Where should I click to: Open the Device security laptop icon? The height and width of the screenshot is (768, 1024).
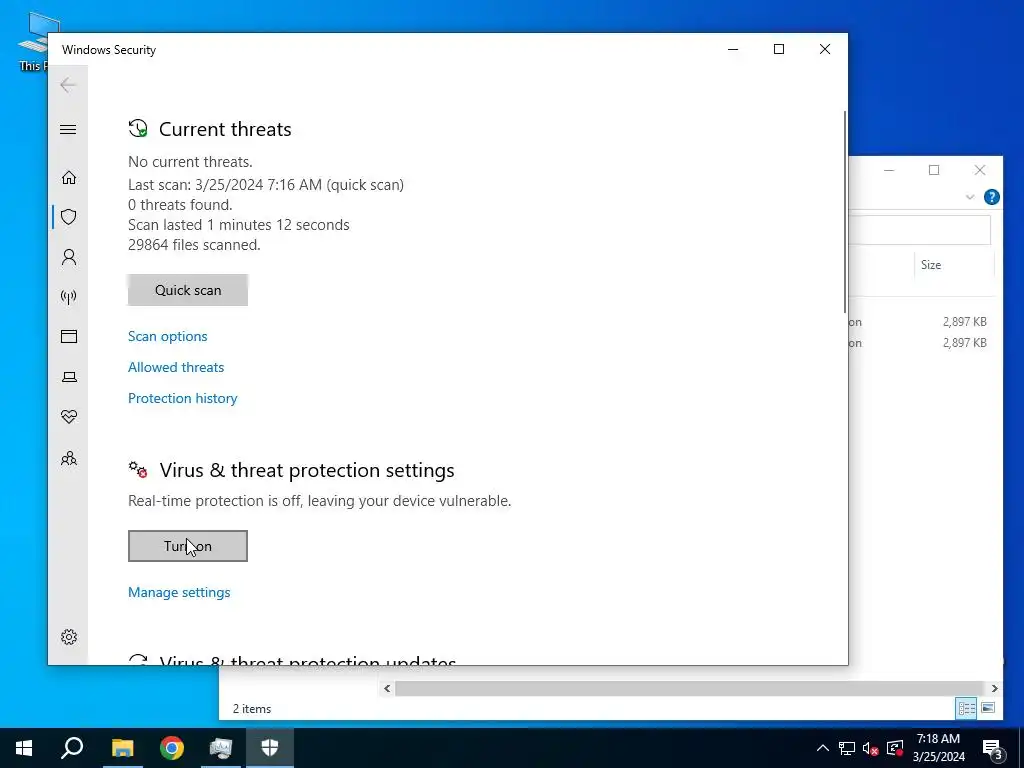[x=69, y=377]
